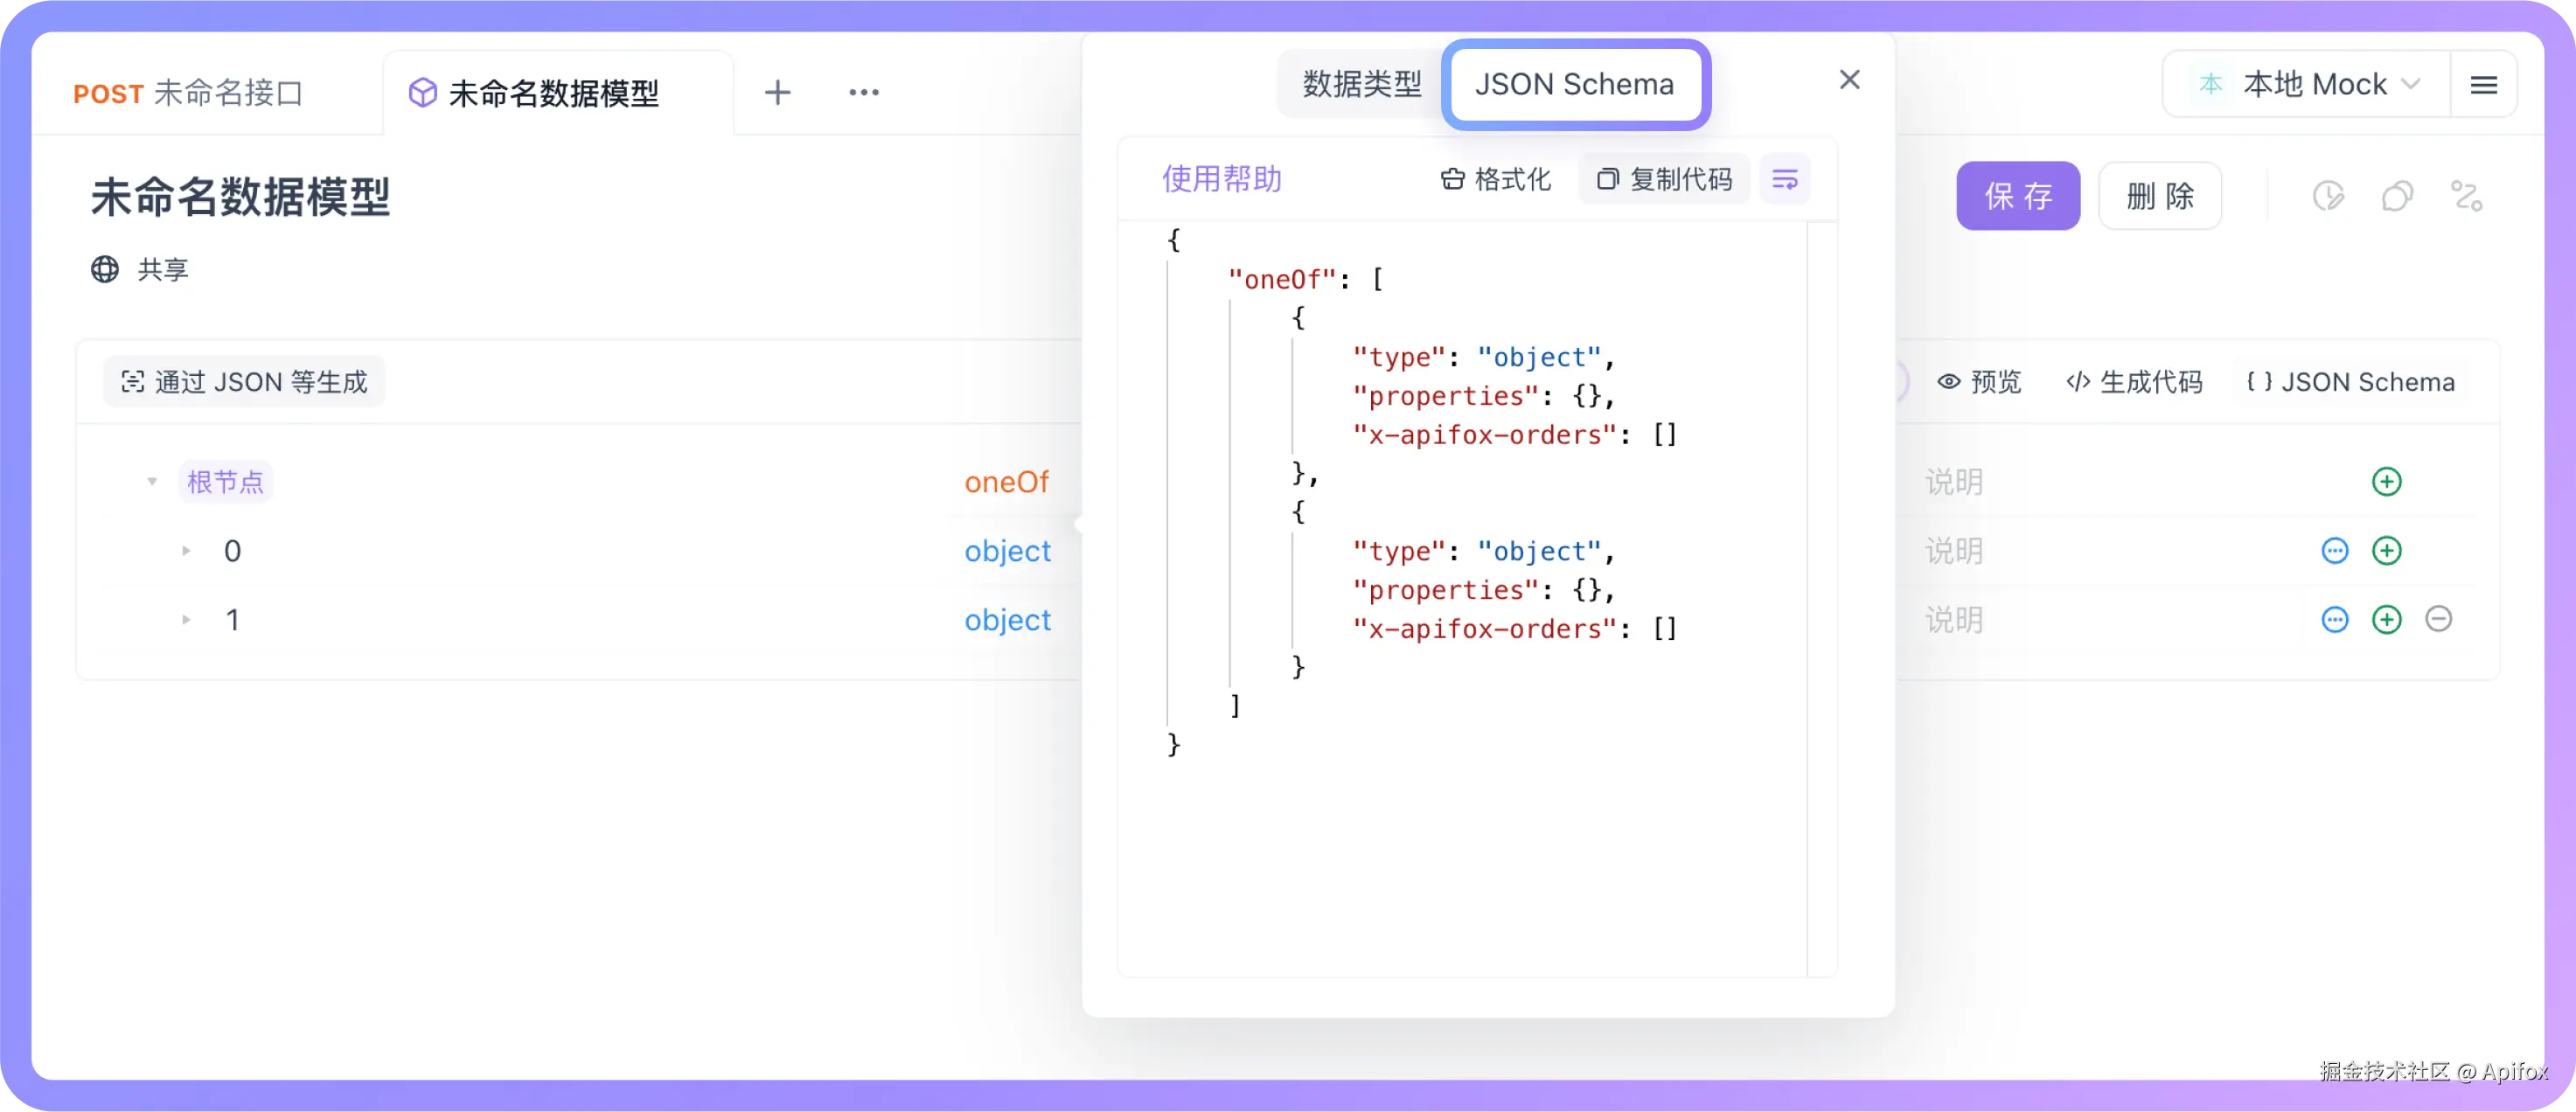This screenshot has height=1112, width=2576.
Task: Toggle the advanced settings ellipsis on row 0
Action: 2335,551
